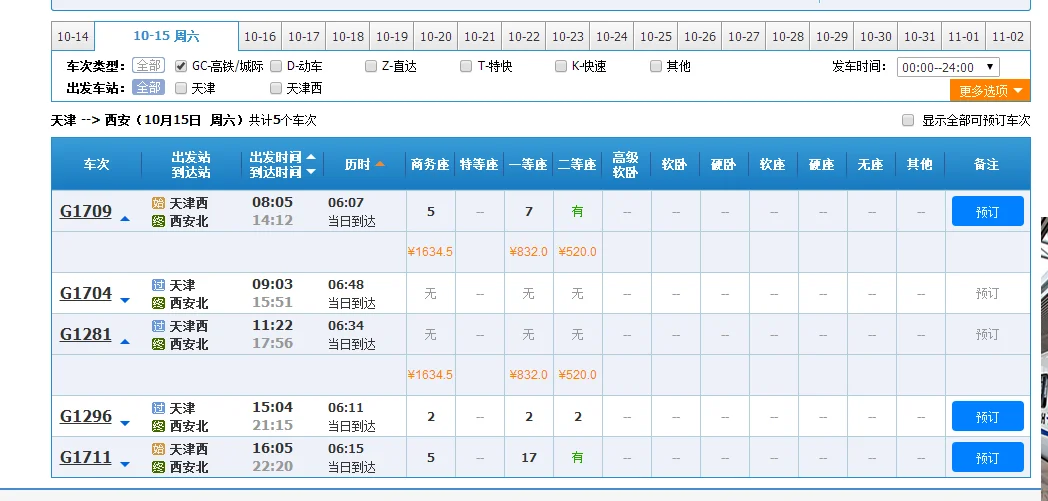
Task: Click the 过 pass-through icon in G1704 row
Action: (158, 285)
